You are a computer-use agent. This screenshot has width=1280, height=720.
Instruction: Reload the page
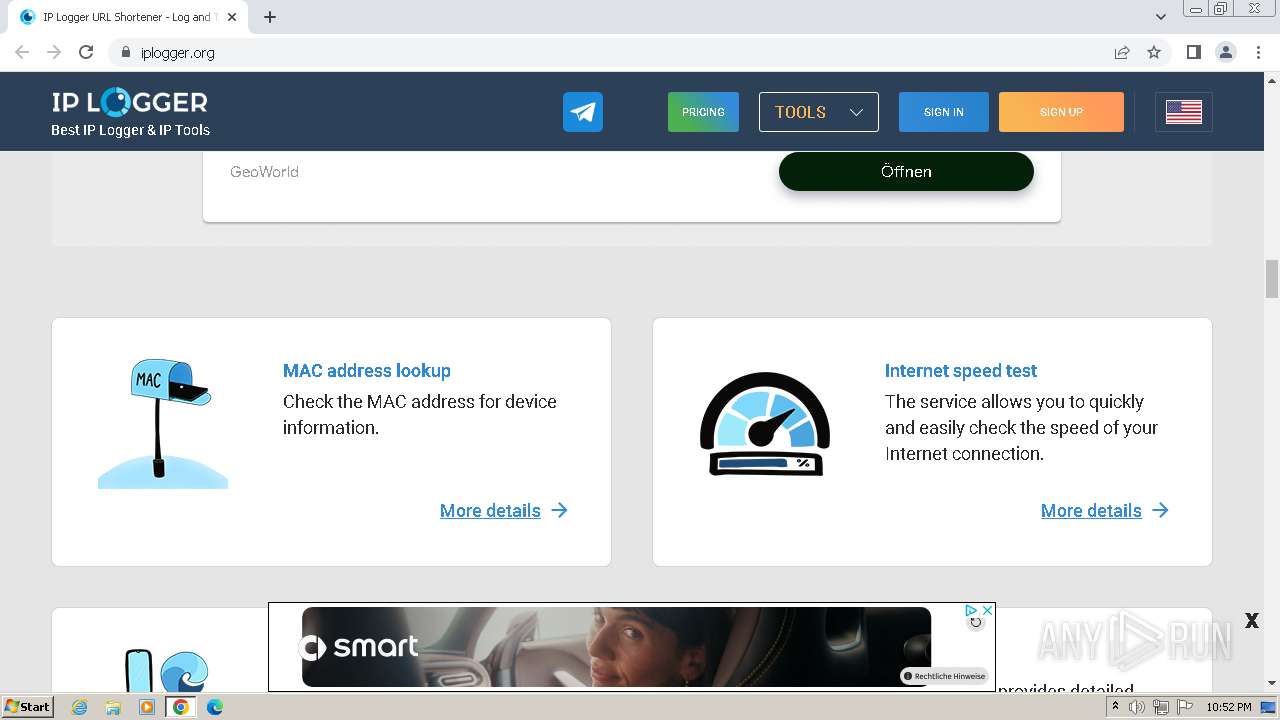pyautogui.click(x=86, y=52)
